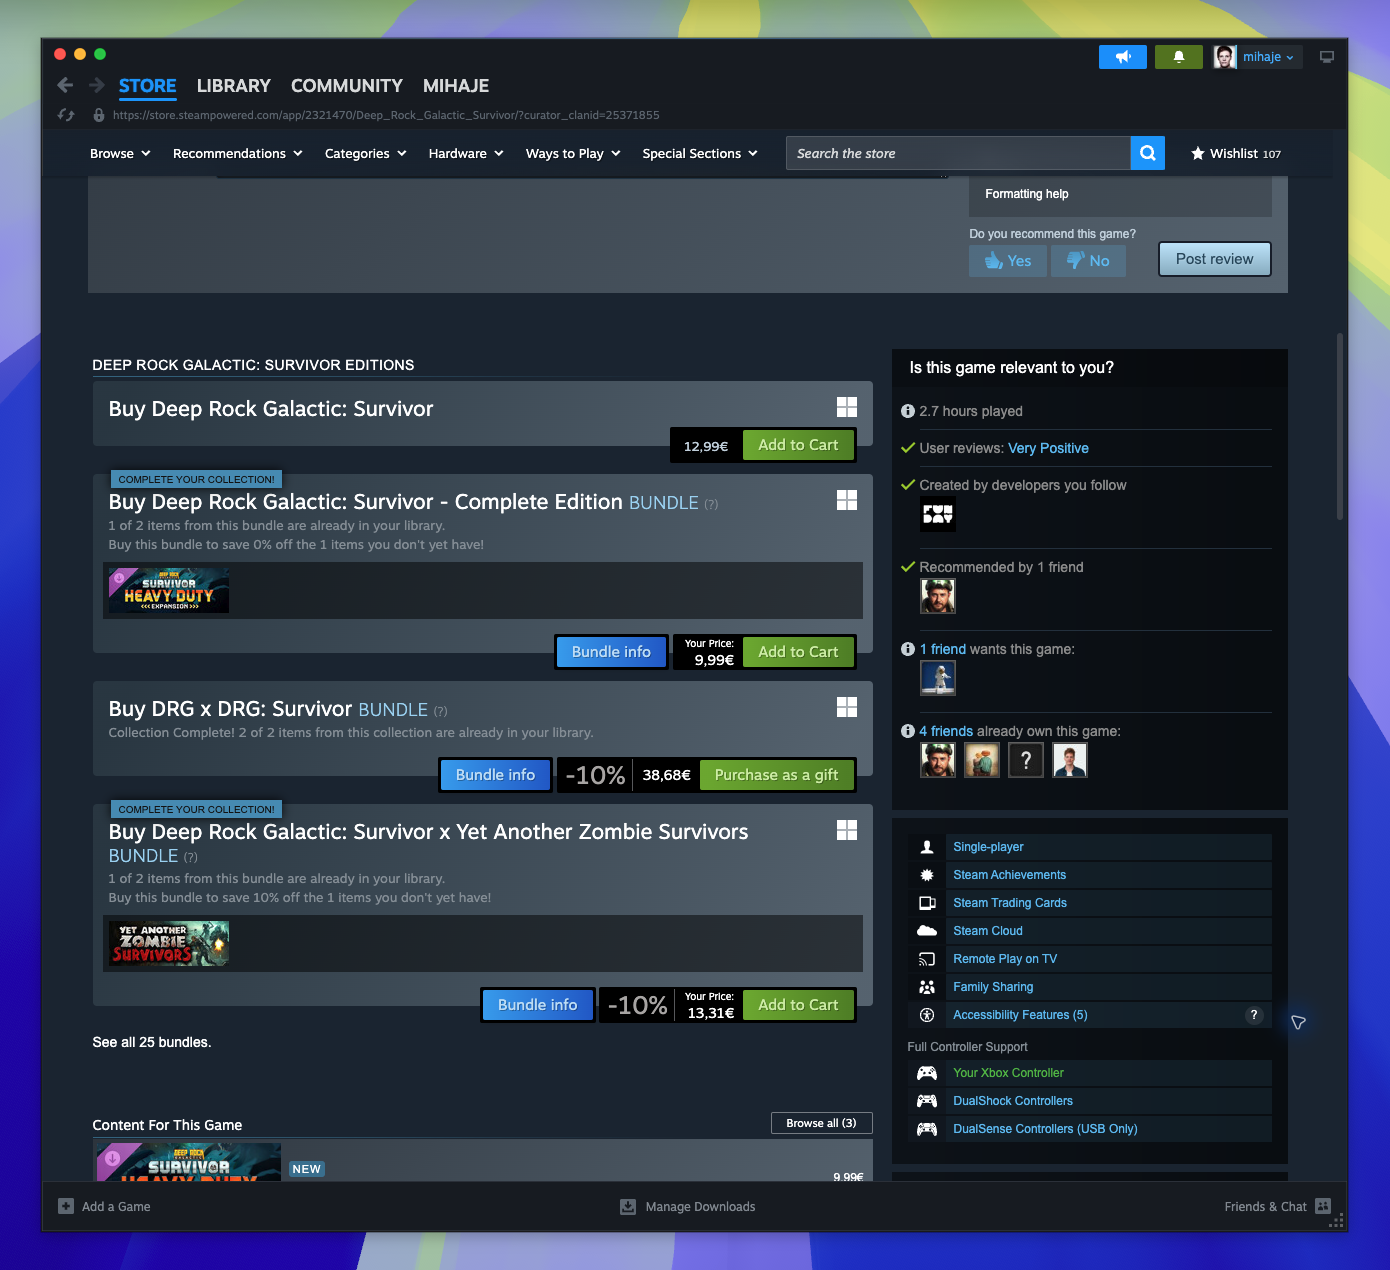The image size is (1390, 1270).
Task: Open the Yet Another Zombie Survivors thumbnail
Action: 169,943
